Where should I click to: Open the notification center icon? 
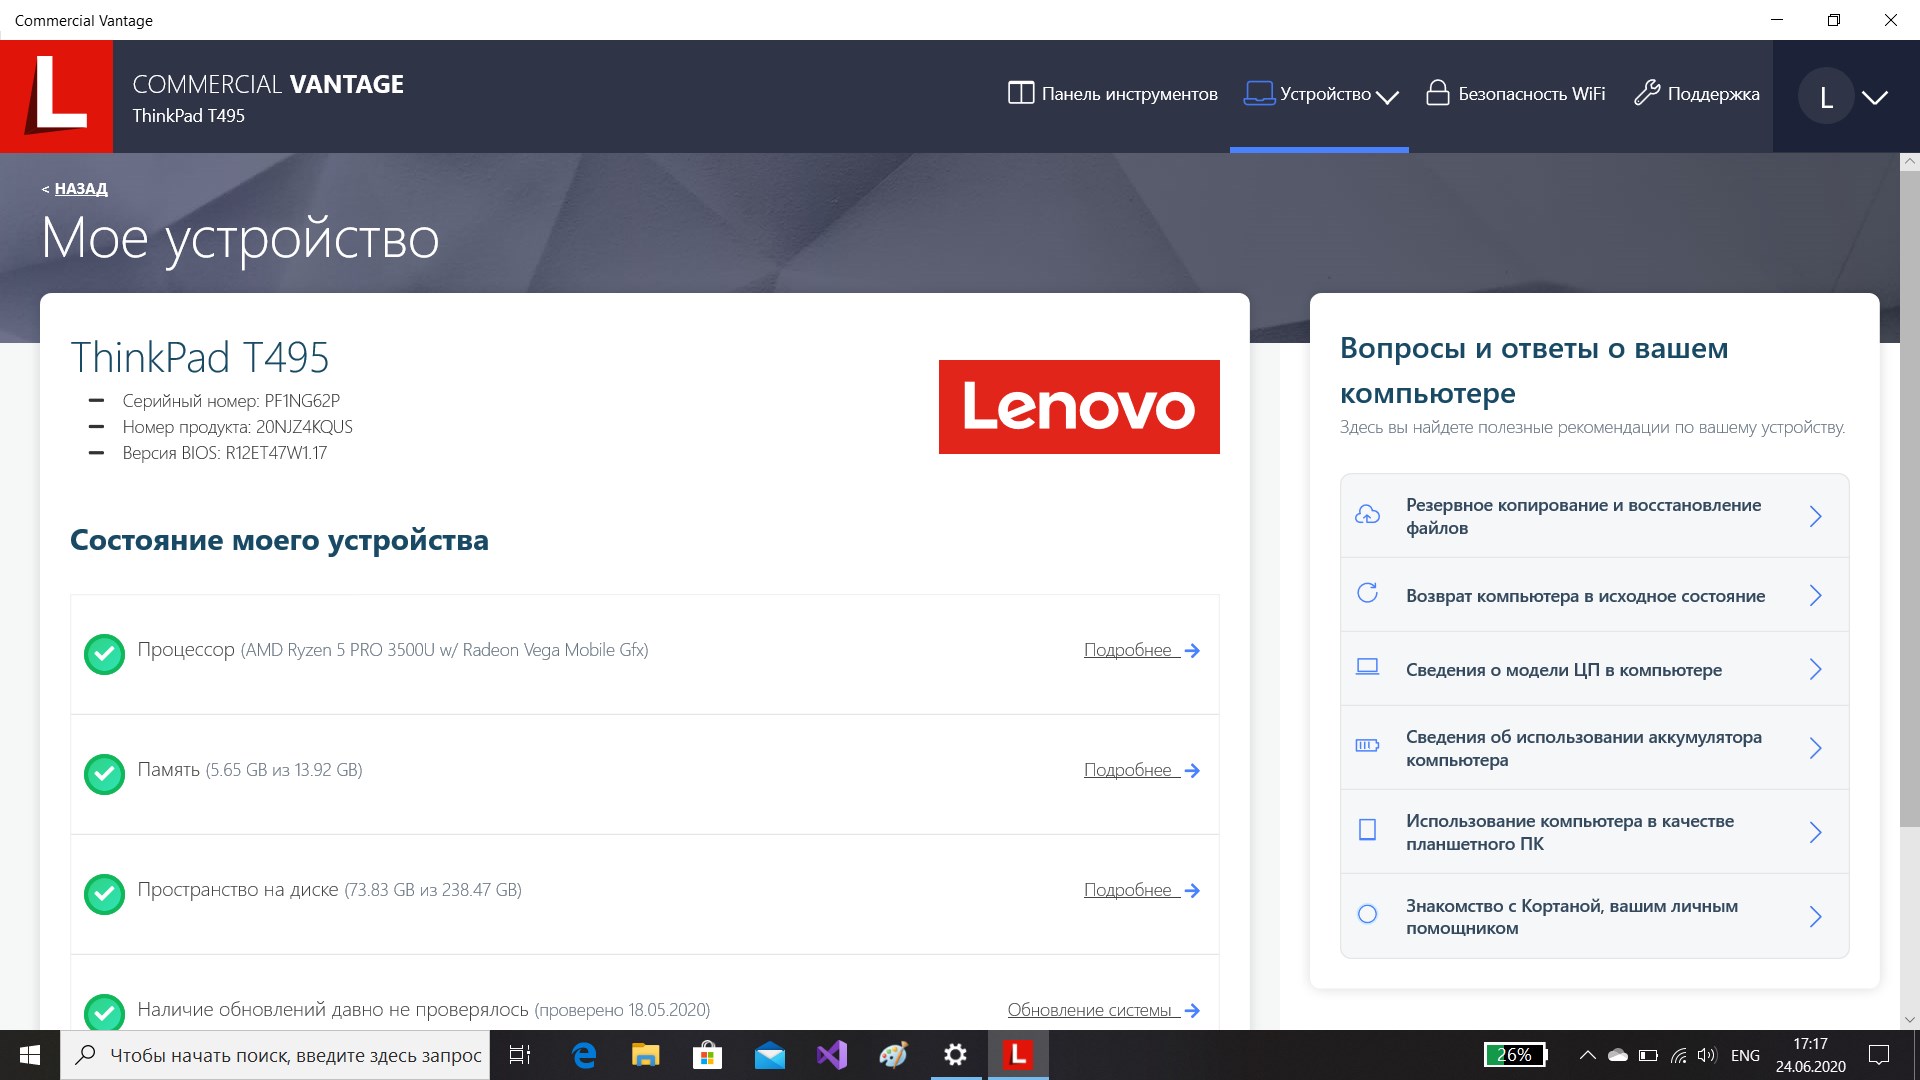click(x=1879, y=1055)
